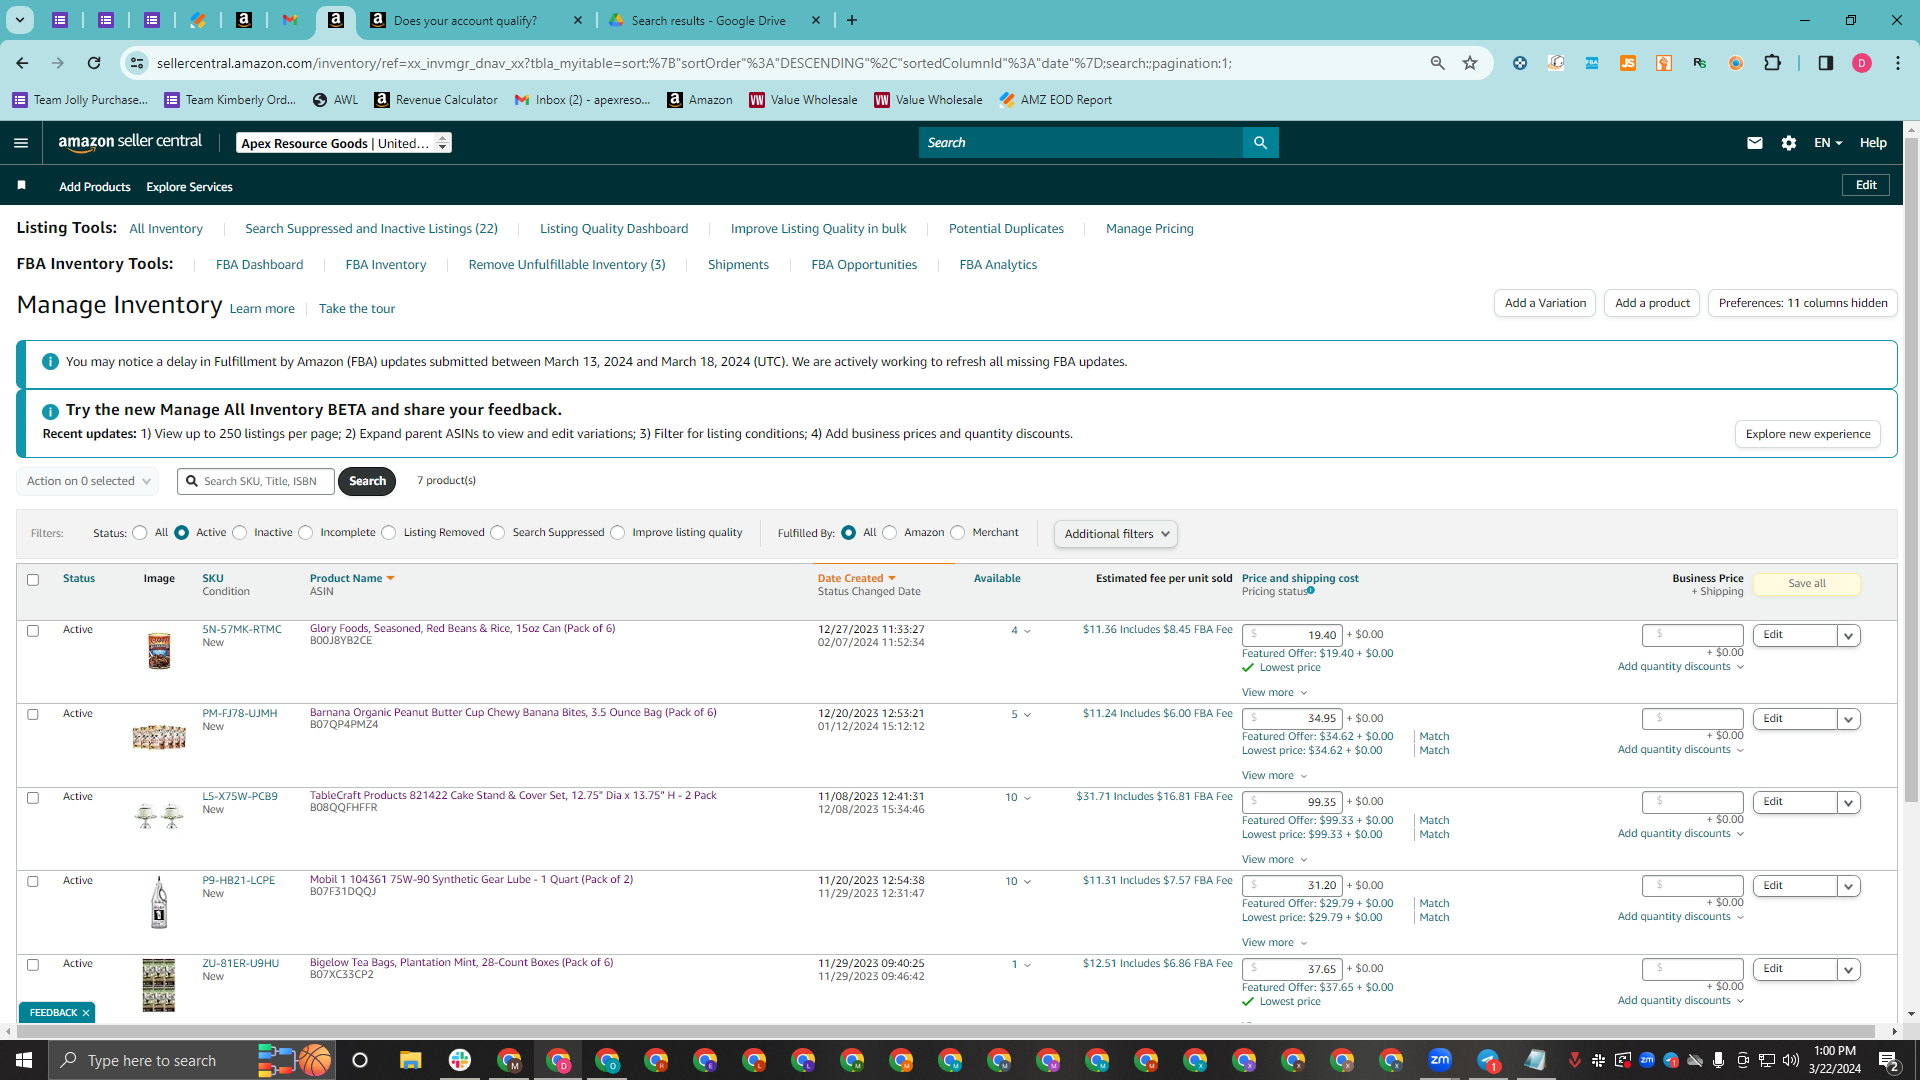1920x1080 pixels.
Task: Click the zoom magnifier icon in the address bar
Action: [x=1438, y=63]
